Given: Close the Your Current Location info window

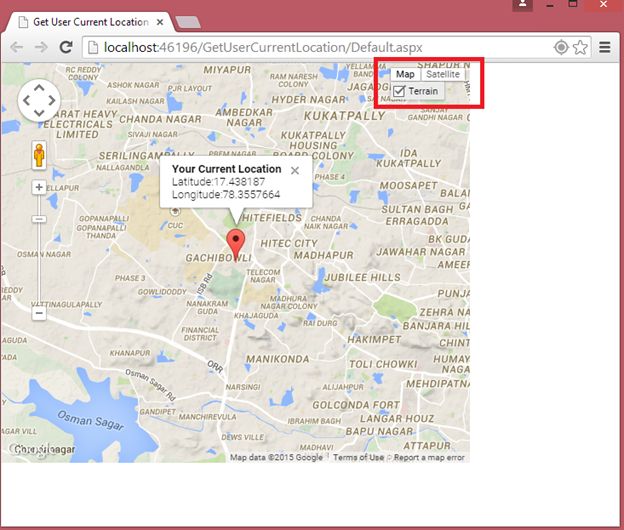Looking at the screenshot, I should (x=295, y=171).
